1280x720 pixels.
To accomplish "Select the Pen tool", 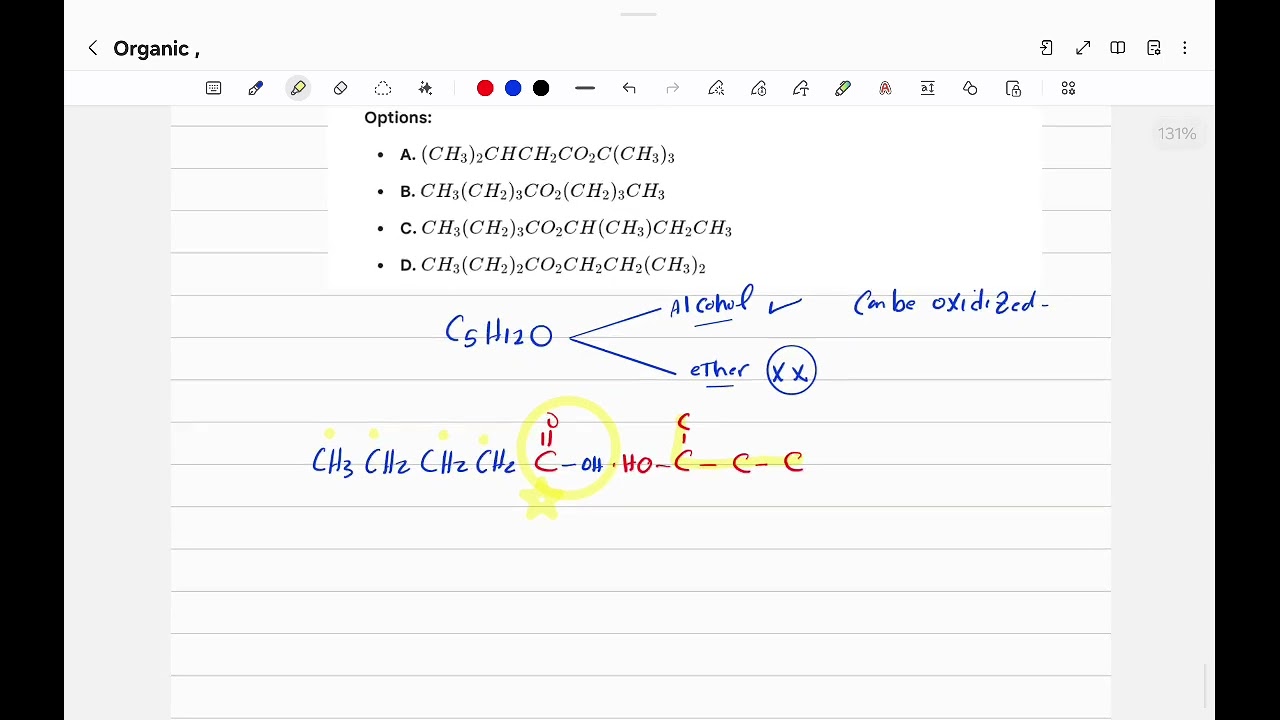I will pyautogui.click(x=256, y=88).
